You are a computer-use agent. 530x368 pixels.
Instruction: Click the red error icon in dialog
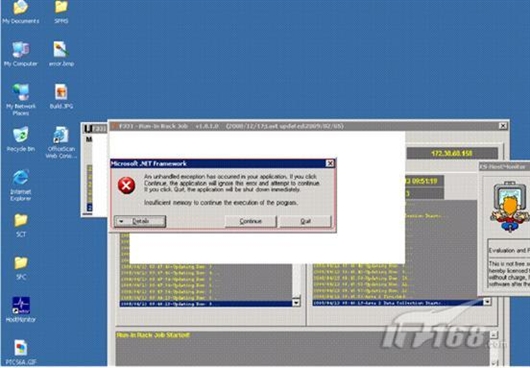coord(126,186)
